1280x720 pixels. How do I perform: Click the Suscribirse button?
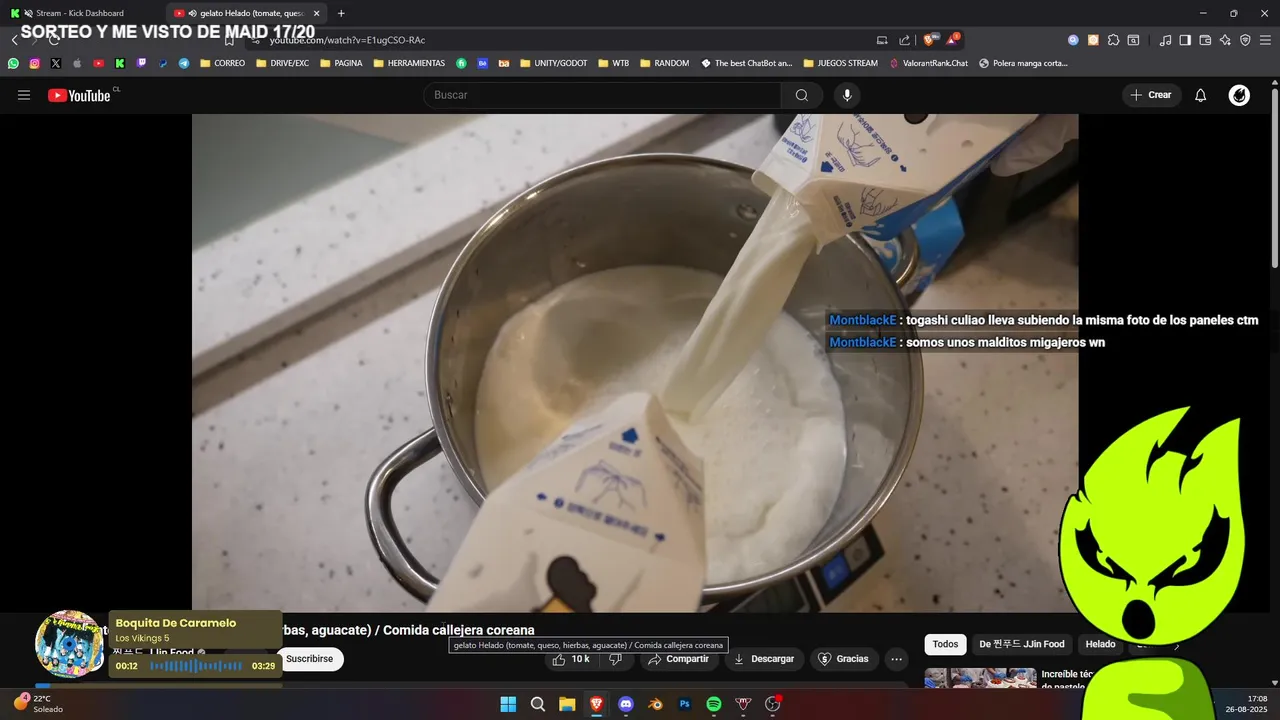tap(310, 659)
